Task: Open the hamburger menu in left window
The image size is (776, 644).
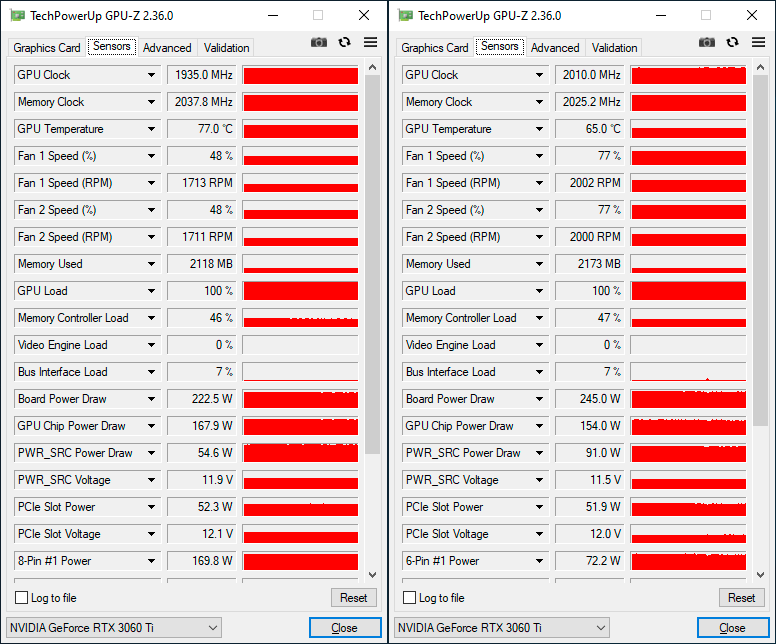Action: (371, 42)
